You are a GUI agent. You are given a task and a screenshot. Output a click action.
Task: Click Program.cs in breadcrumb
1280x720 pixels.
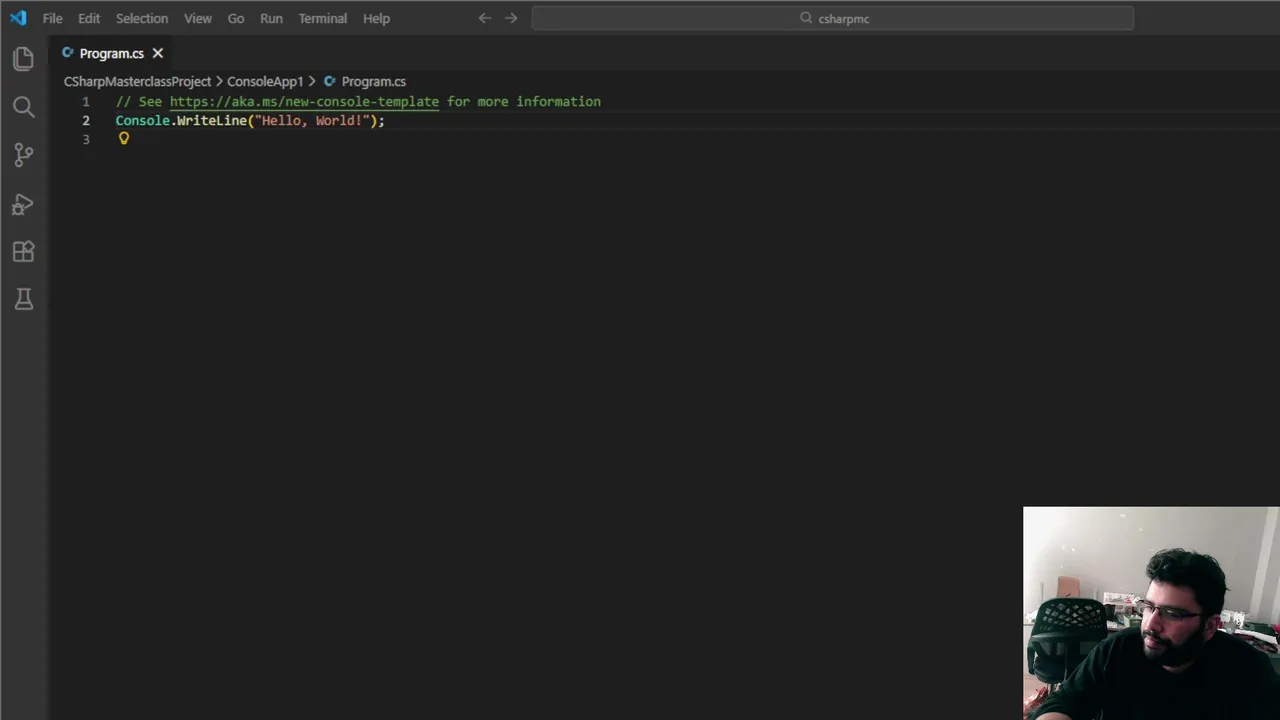(373, 81)
